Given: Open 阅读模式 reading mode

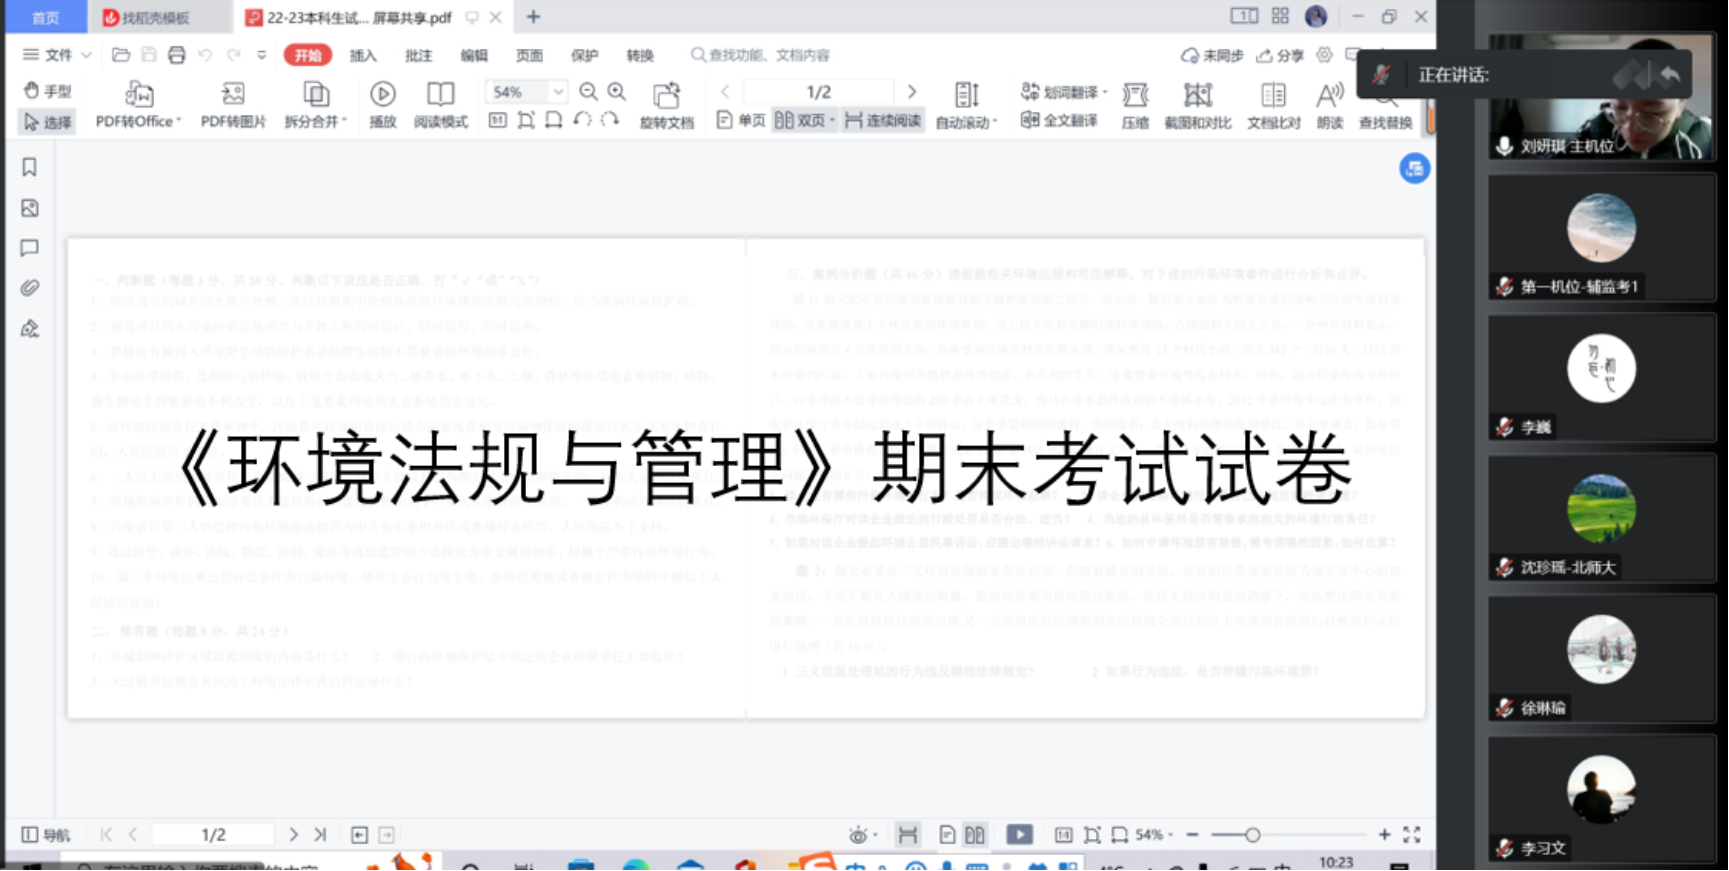Looking at the screenshot, I should [x=440, y=95].
